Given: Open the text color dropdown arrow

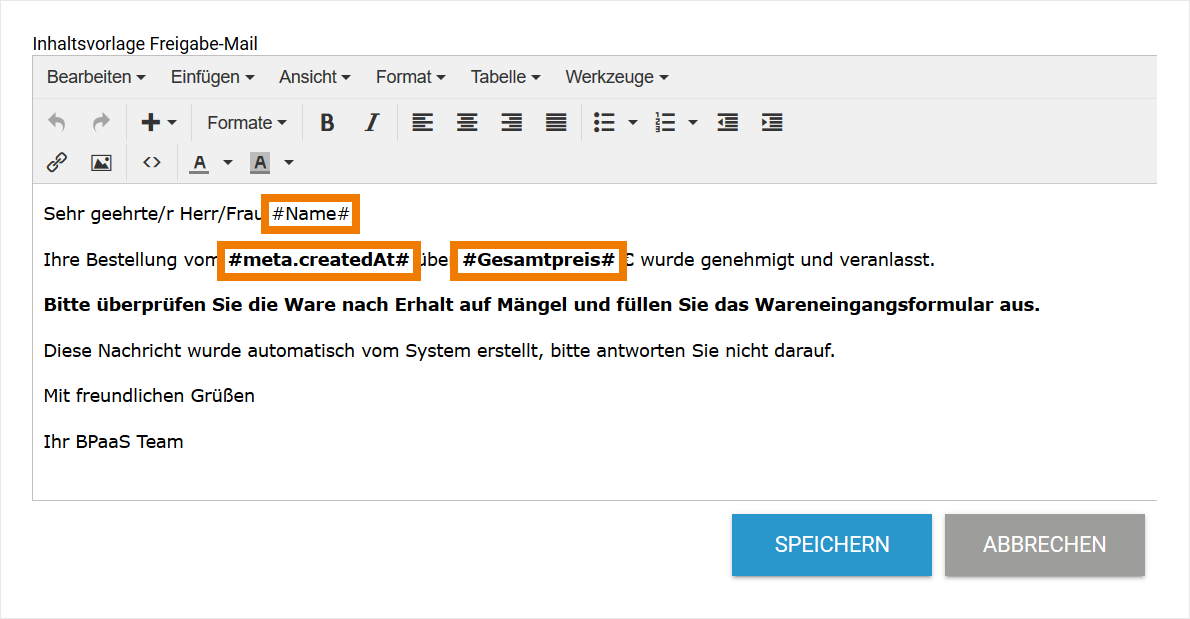Looking at the screenshot, I should tap(227, 162).
